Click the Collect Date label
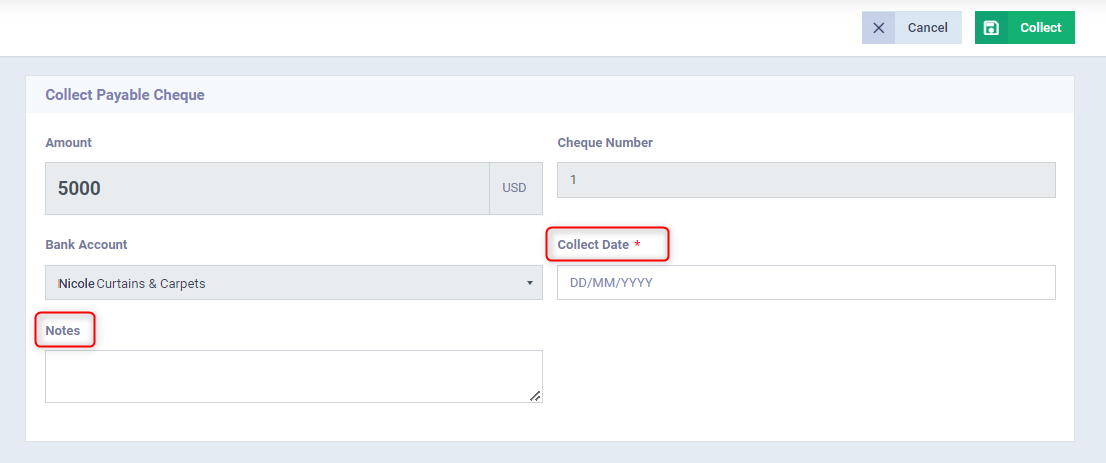 pos(593,244)
